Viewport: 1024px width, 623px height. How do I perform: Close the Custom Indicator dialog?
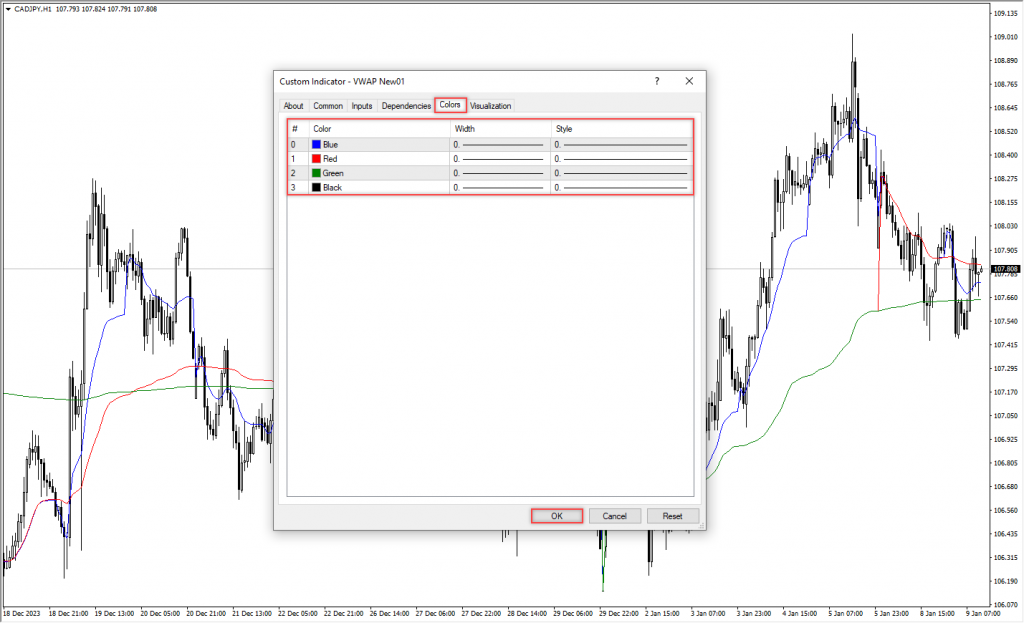[689, 81]
